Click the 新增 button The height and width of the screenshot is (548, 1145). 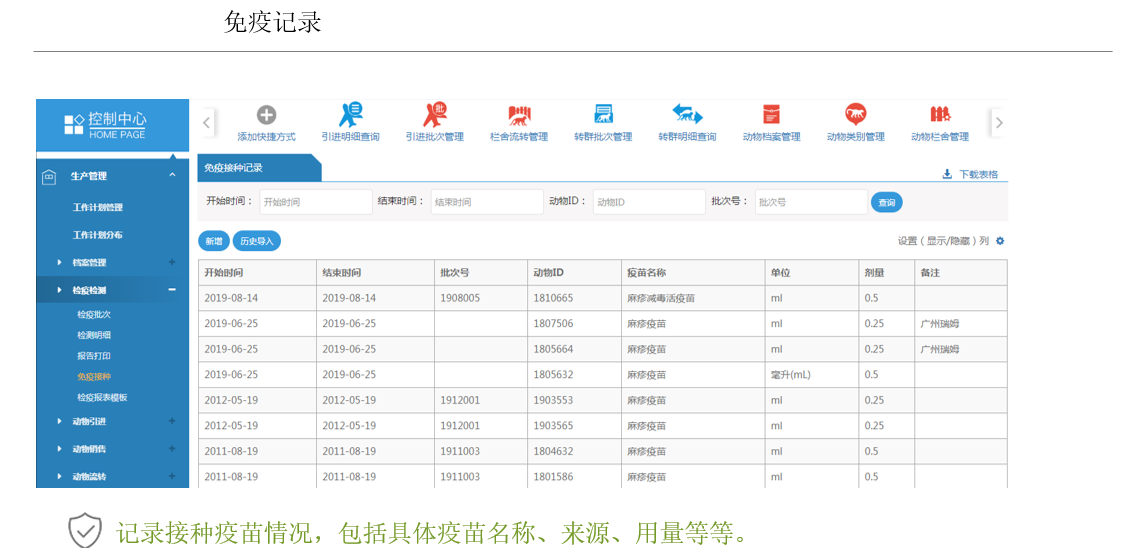point(213,241)
